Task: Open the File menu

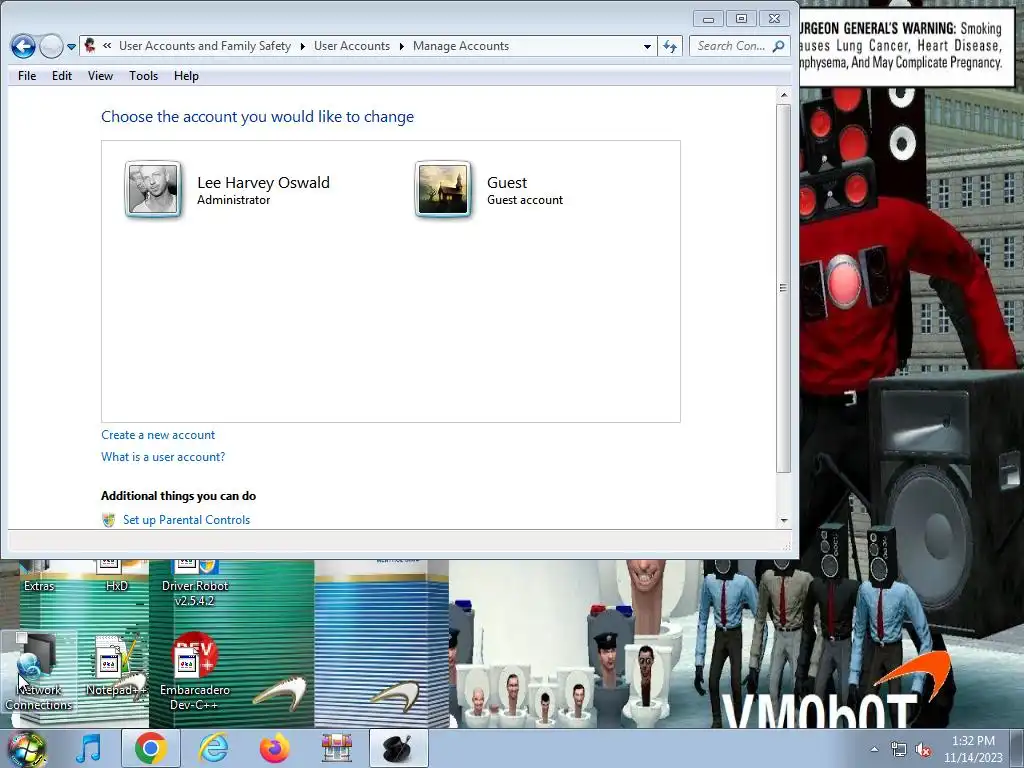Action: 27,76
